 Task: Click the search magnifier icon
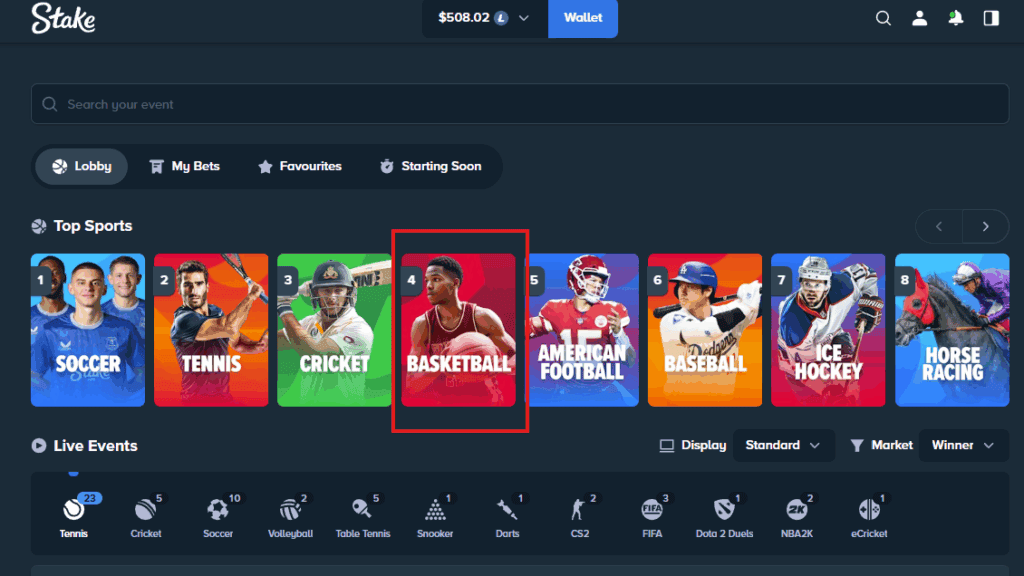click(x=883, y=17)
